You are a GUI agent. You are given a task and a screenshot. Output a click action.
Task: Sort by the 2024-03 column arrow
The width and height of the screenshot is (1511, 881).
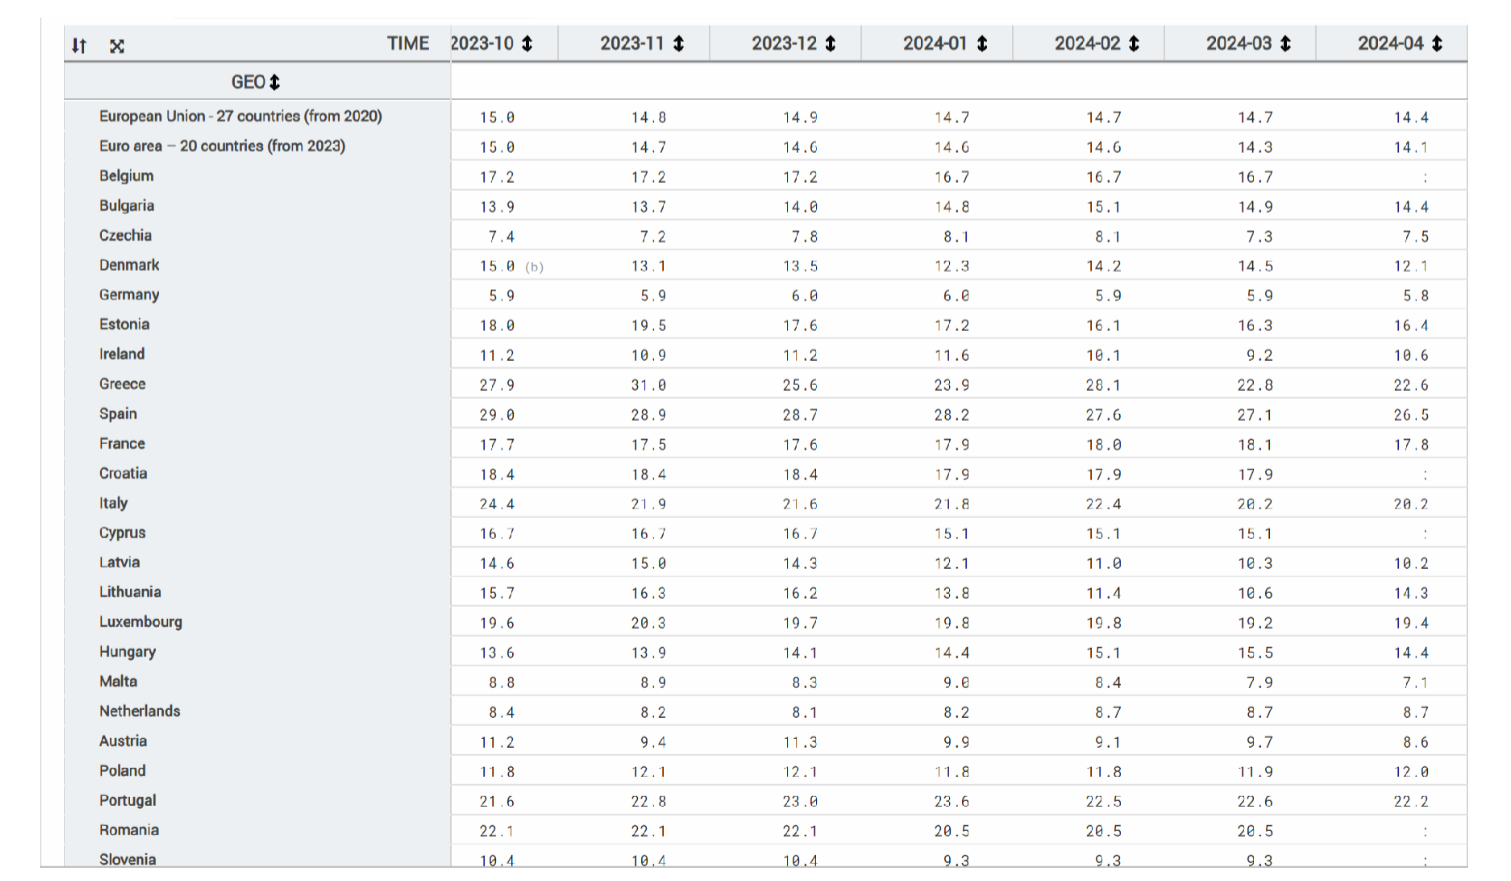click(x=1285, y=44)
